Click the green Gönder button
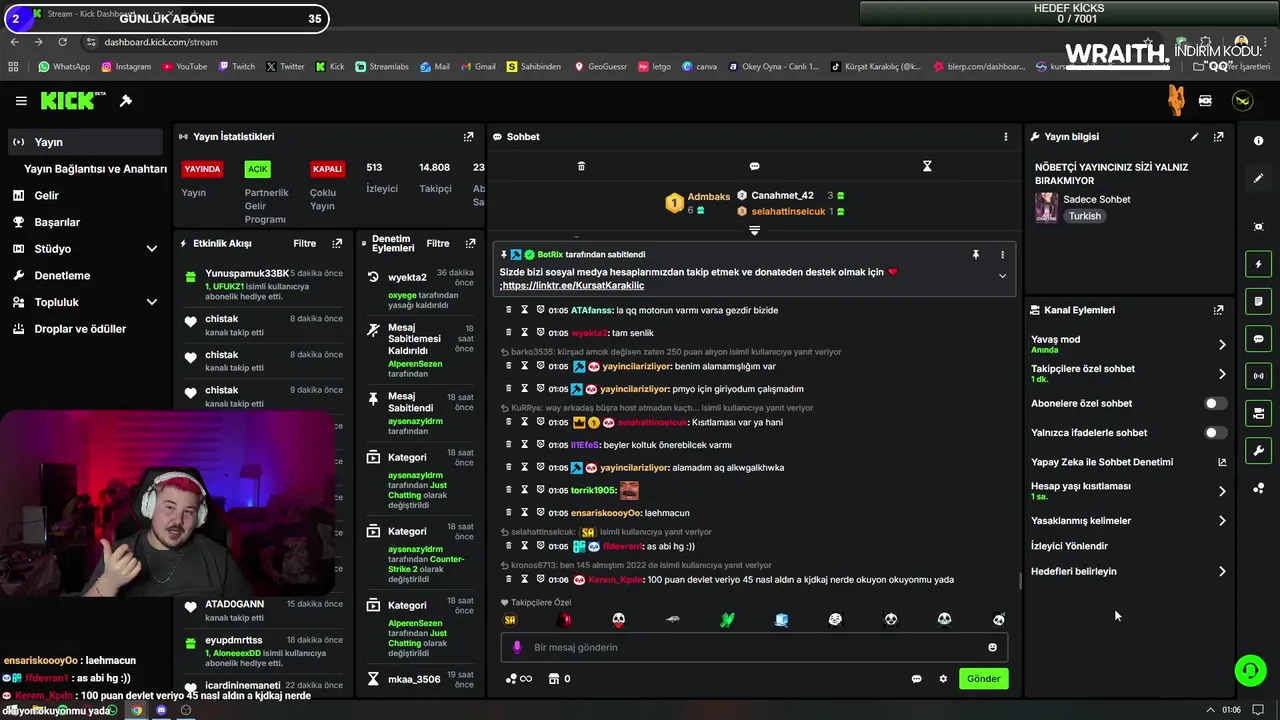The width and height of the screenshot is (1280, 720). [983, 679]
